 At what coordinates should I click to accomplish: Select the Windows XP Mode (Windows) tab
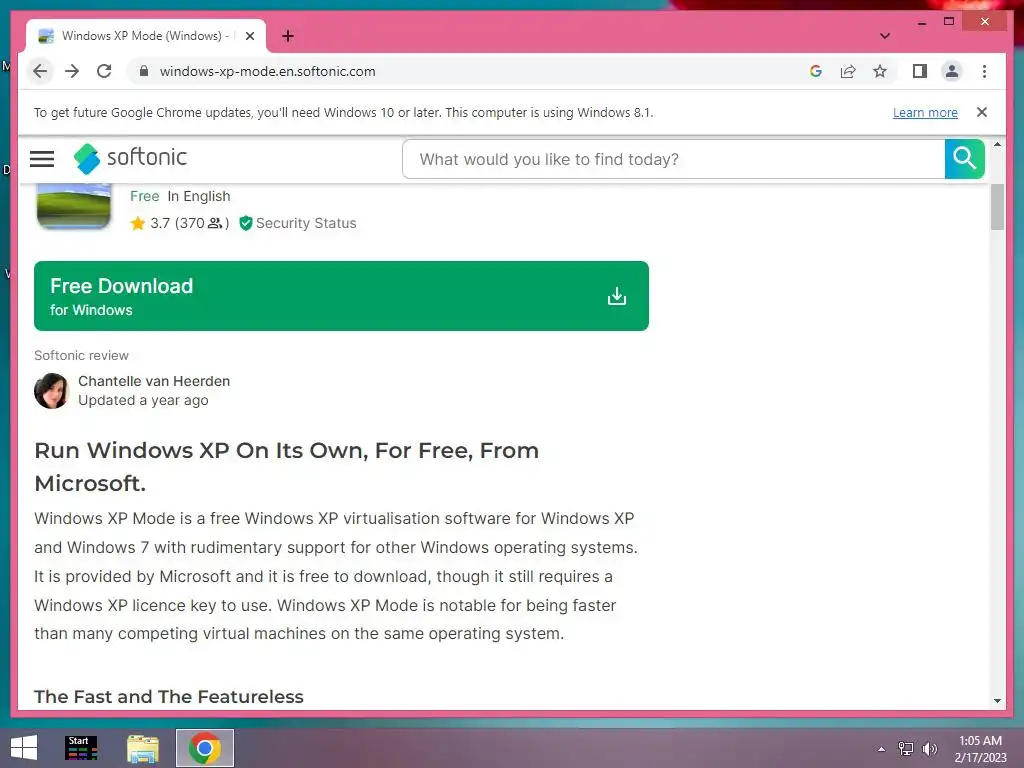(146, 36)
